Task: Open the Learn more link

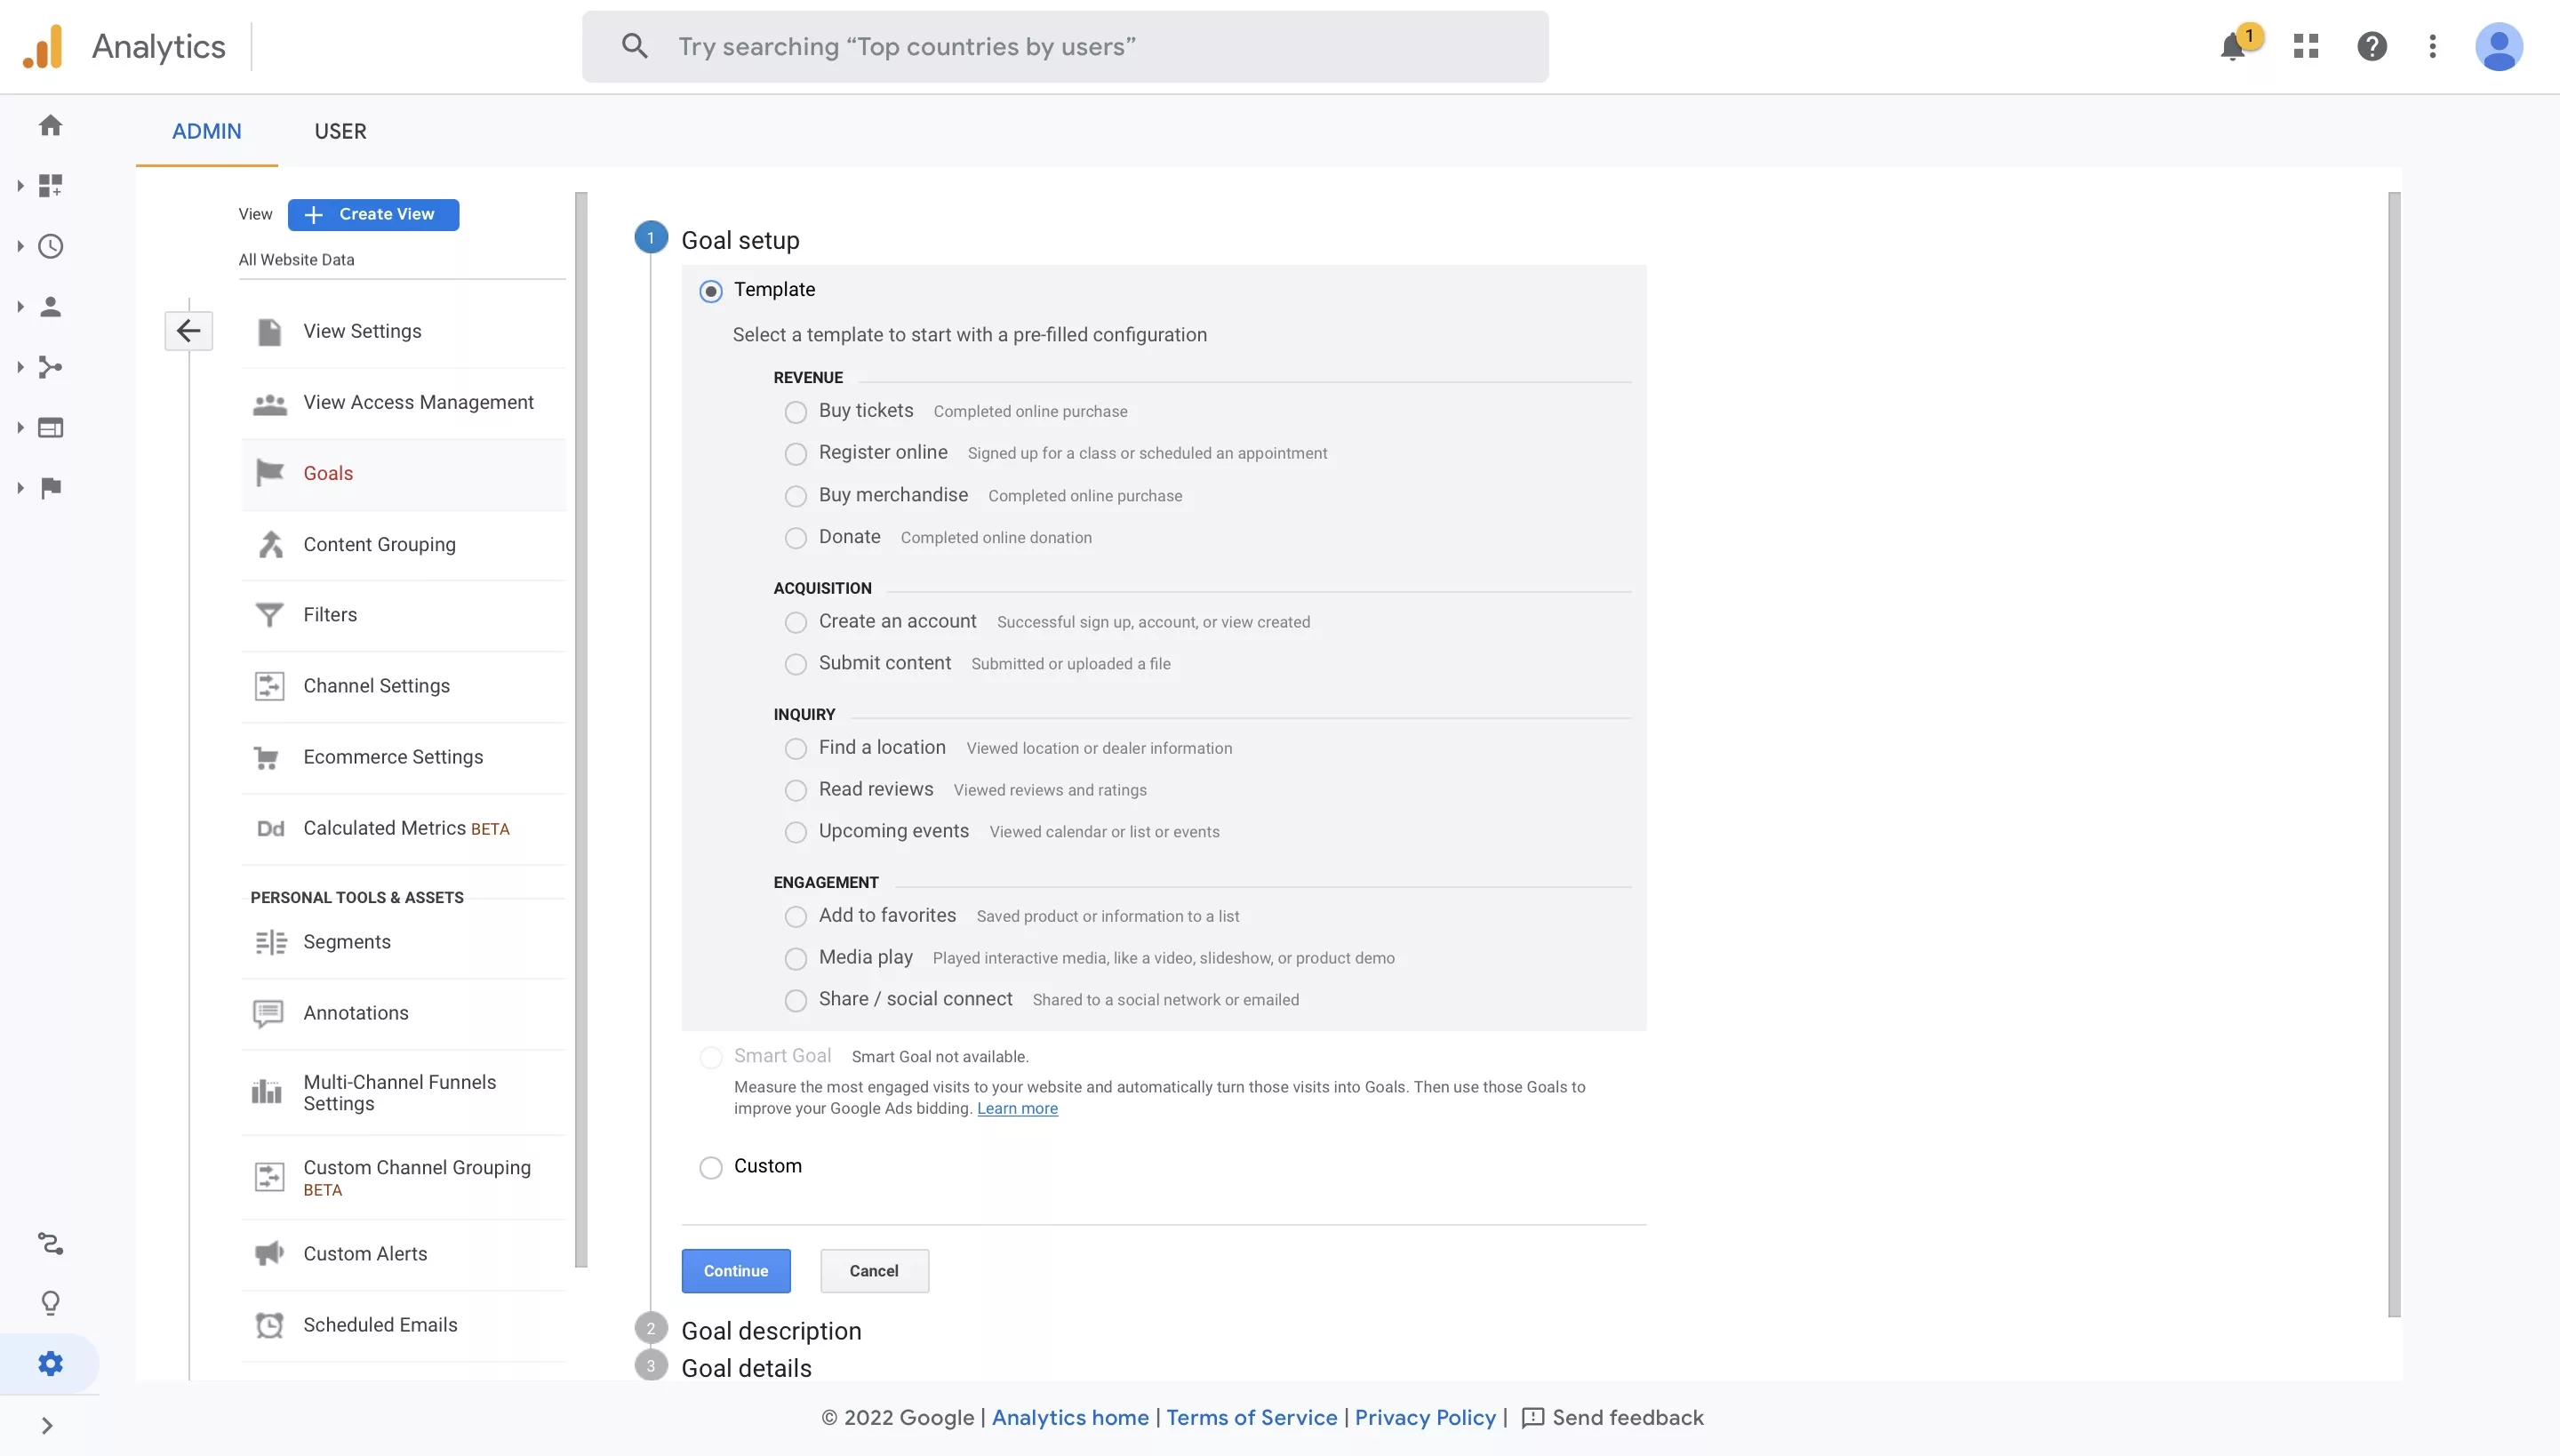Action: [x=1017, y=1108]
